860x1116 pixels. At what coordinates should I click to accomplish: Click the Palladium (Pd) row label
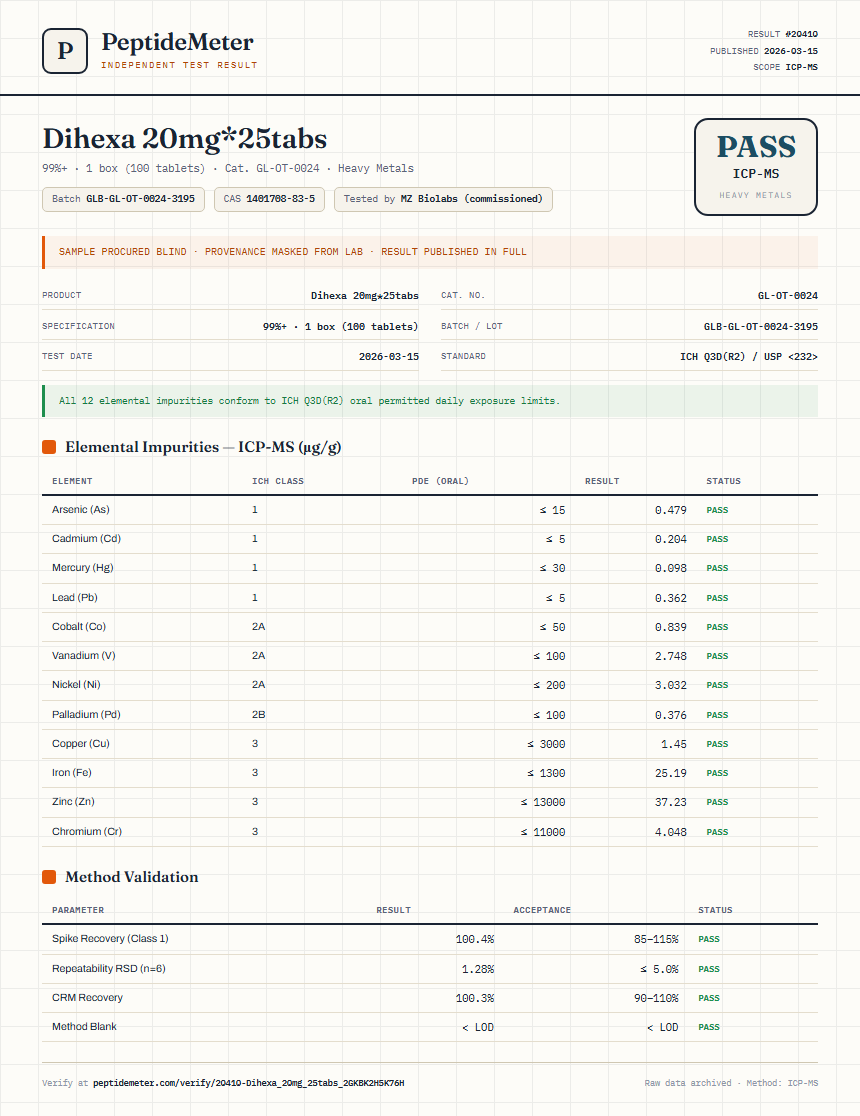[x=86, y=715]
